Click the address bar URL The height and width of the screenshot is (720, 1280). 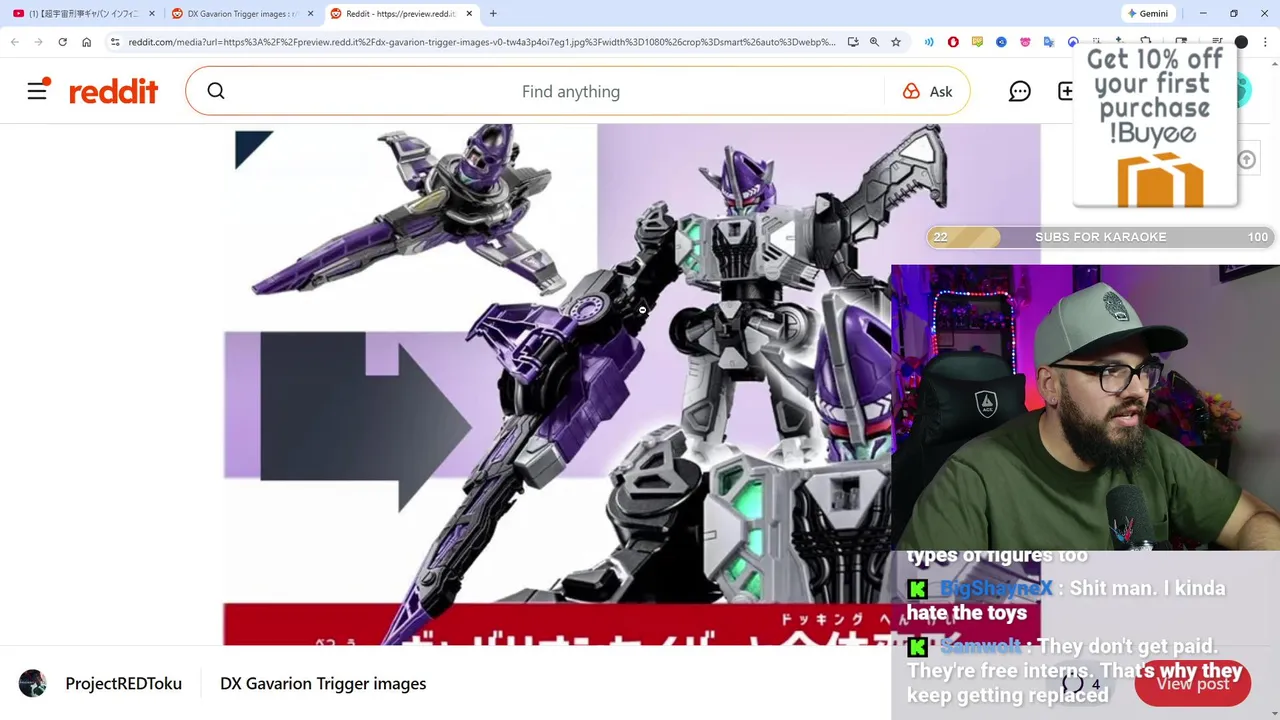tap(481, 42)
